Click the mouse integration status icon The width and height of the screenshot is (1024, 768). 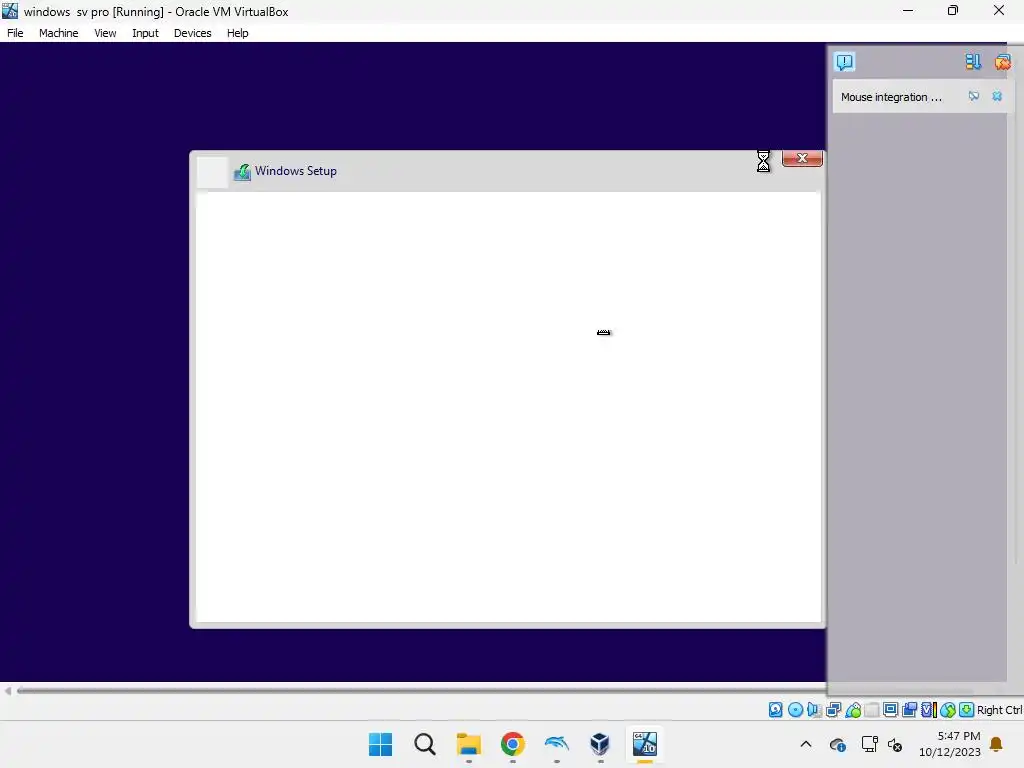[948, 710]
